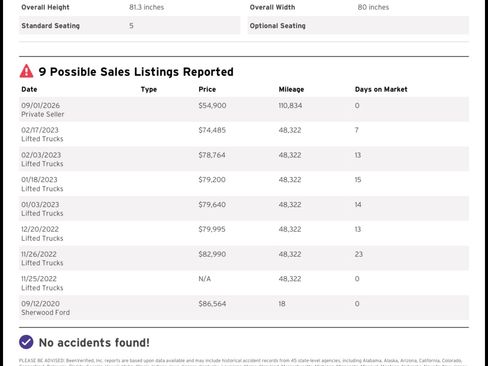Select the 02/17/2023 listing date
The width and height of the screenshot is (488, 366).
(x=40, y=130)
